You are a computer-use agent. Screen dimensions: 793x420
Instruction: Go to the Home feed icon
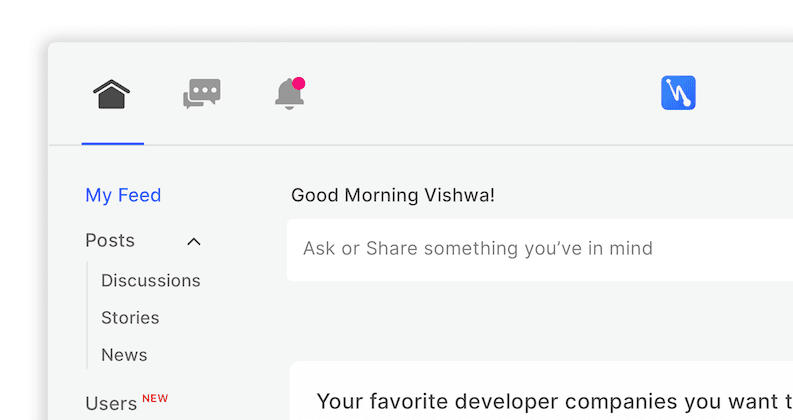coord(112,94)
